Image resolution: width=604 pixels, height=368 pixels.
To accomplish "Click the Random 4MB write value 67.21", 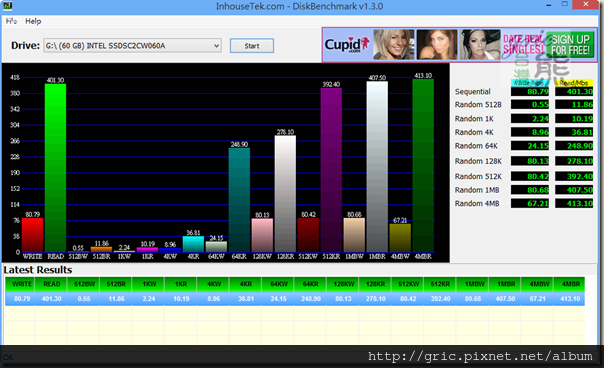I will point(530,203).
